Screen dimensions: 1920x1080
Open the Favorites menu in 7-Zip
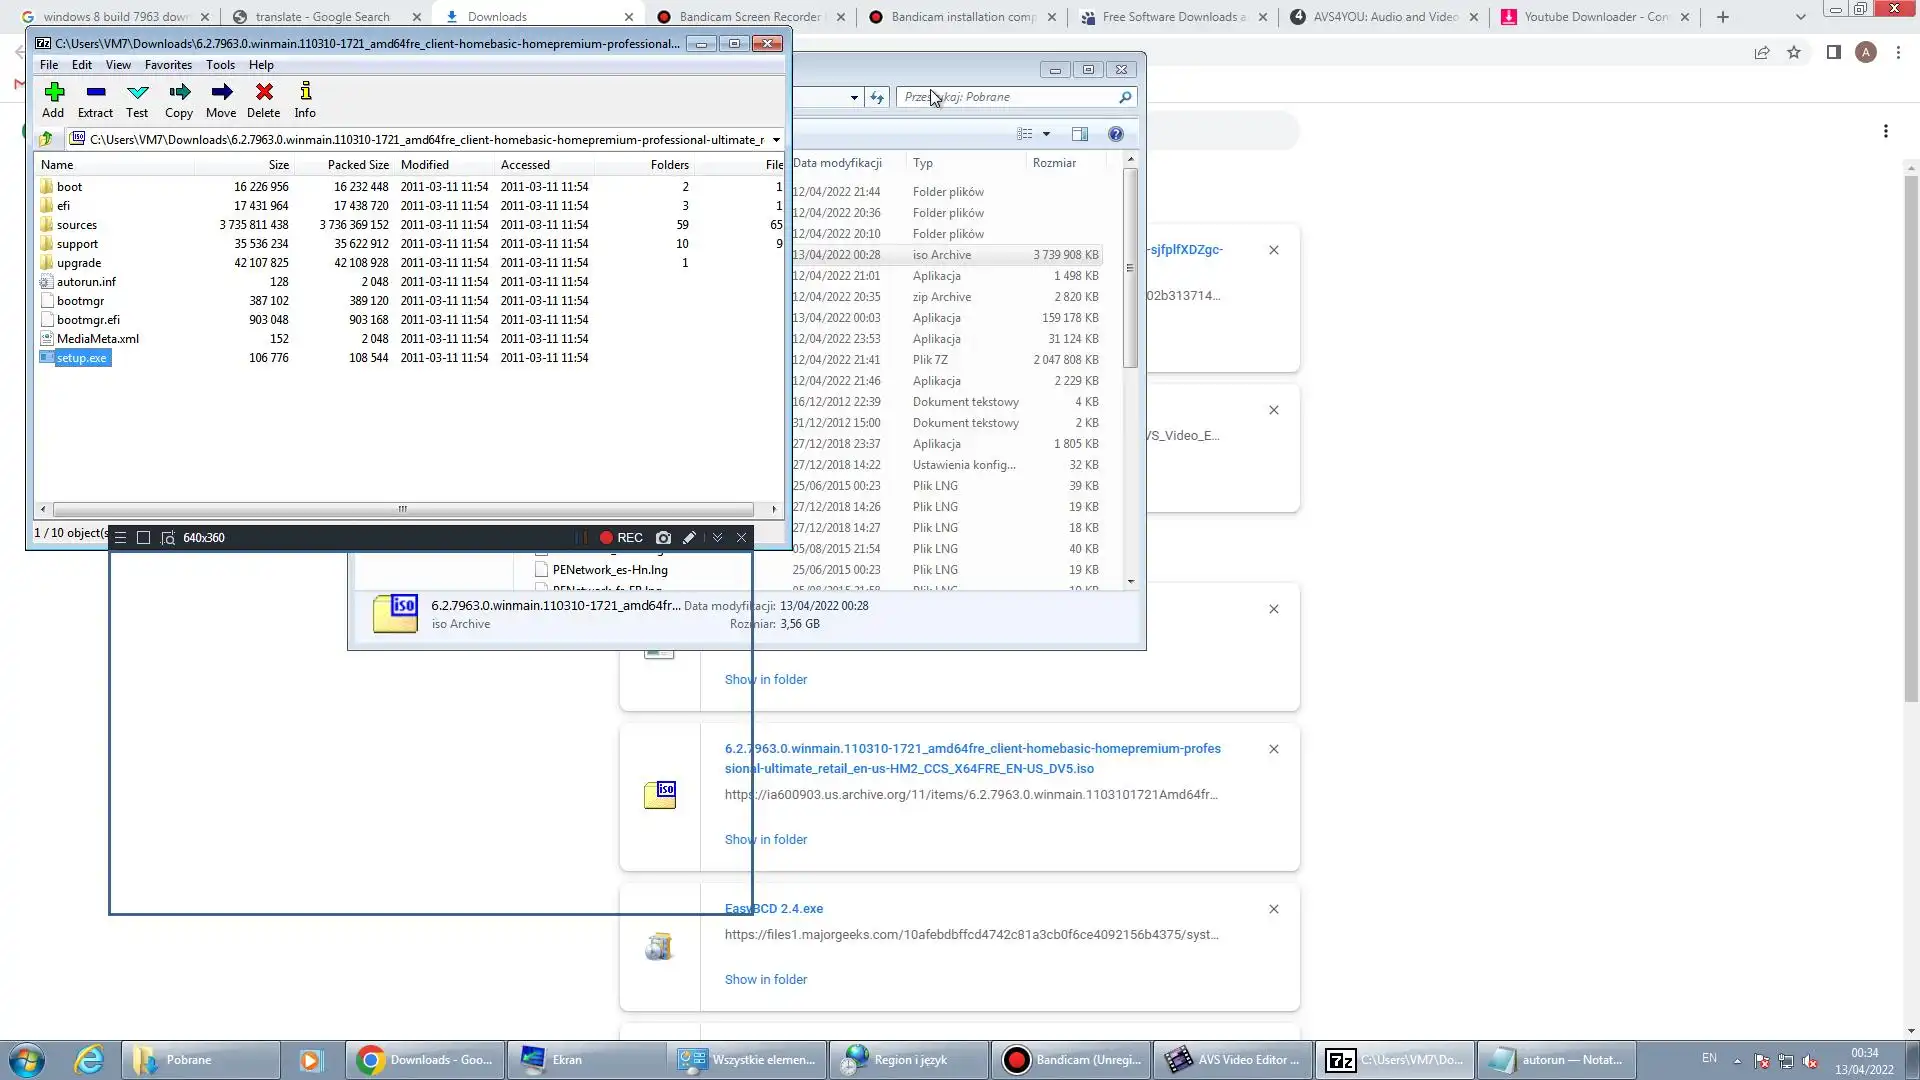tap(168, 65)
